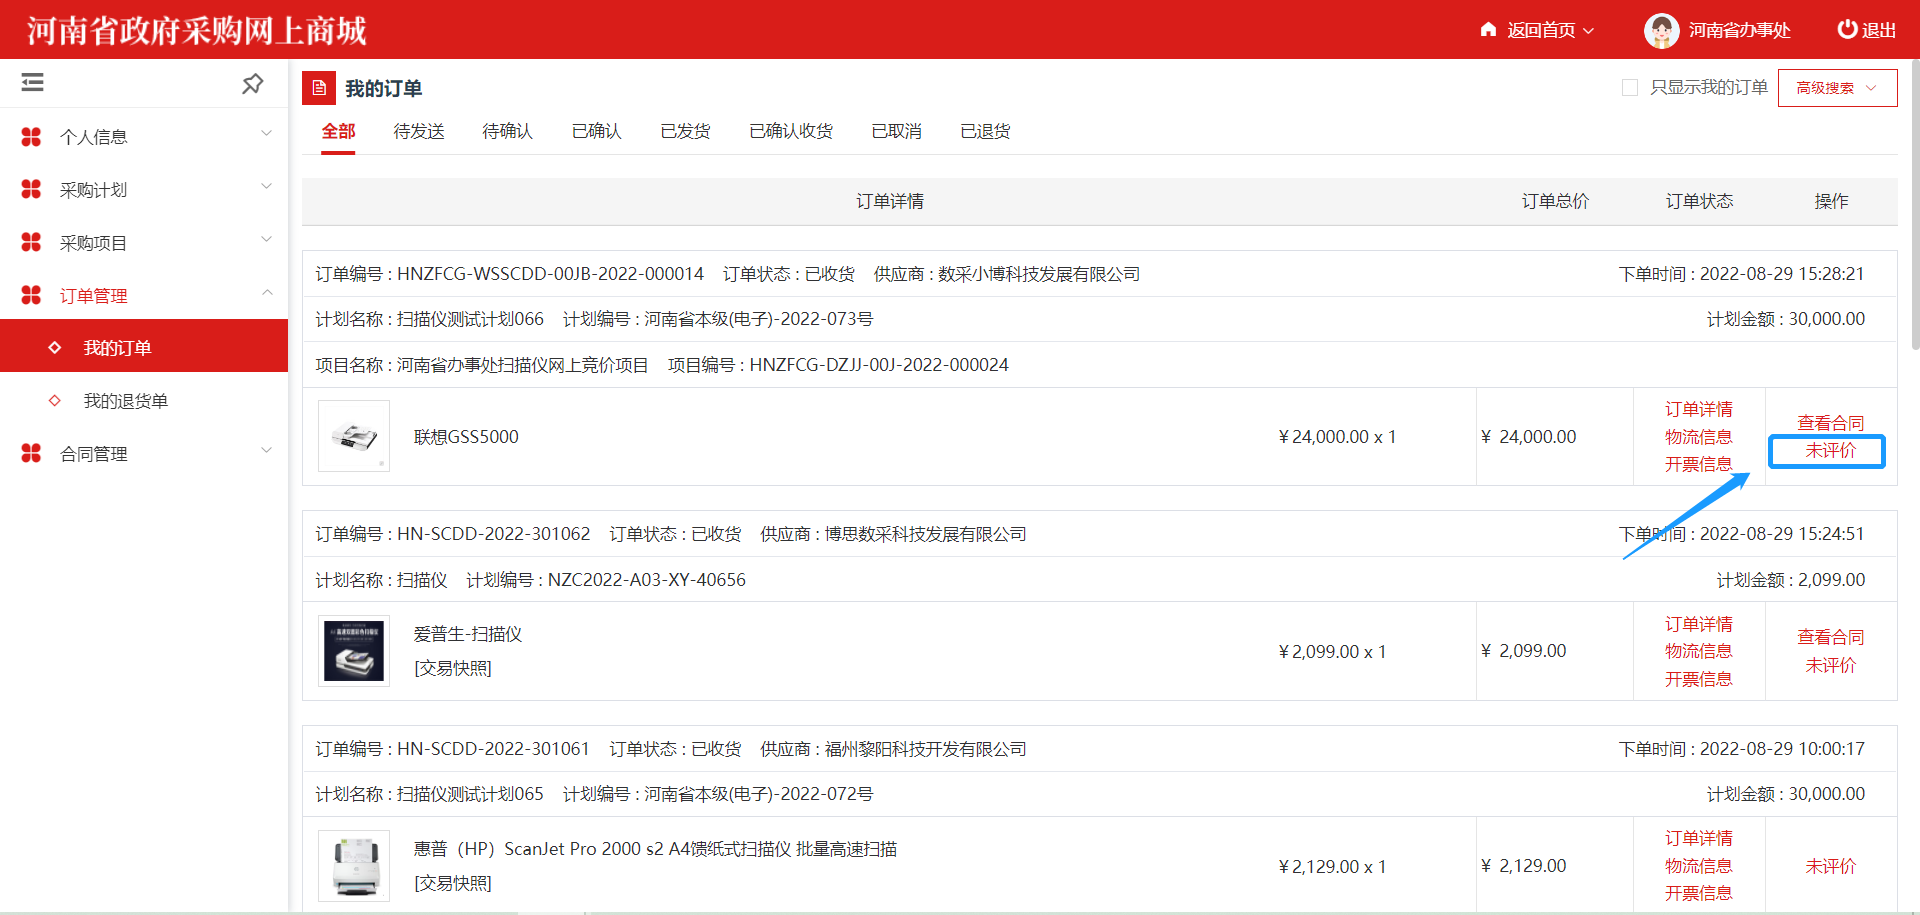Click [交易快照] under 爱普生-扫描仪

point(453,668)
